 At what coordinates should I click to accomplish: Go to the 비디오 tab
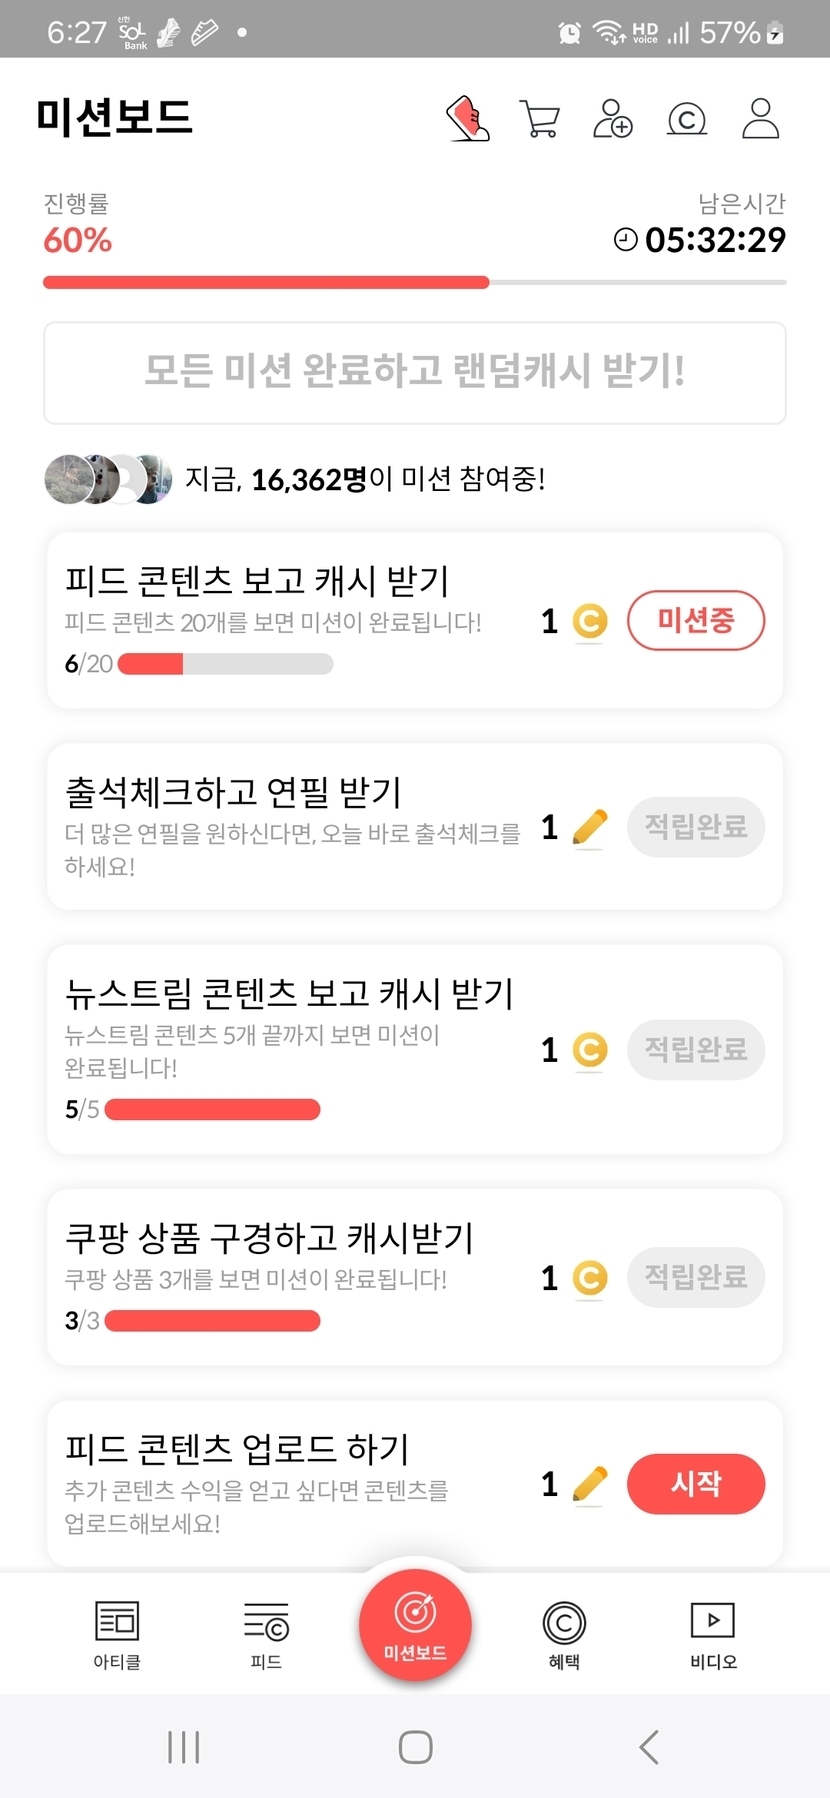713,1634
